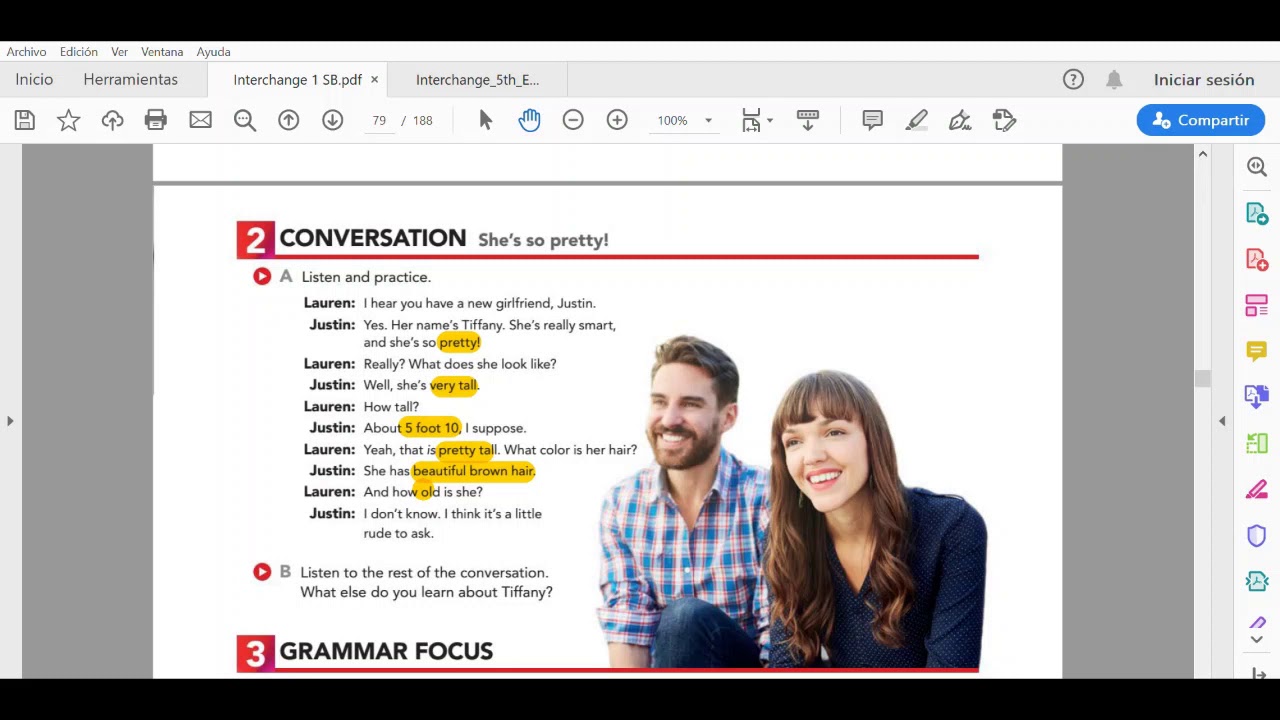Add a comment note tool
This screenshot has width=1280, height=720.
pos(872,120)
